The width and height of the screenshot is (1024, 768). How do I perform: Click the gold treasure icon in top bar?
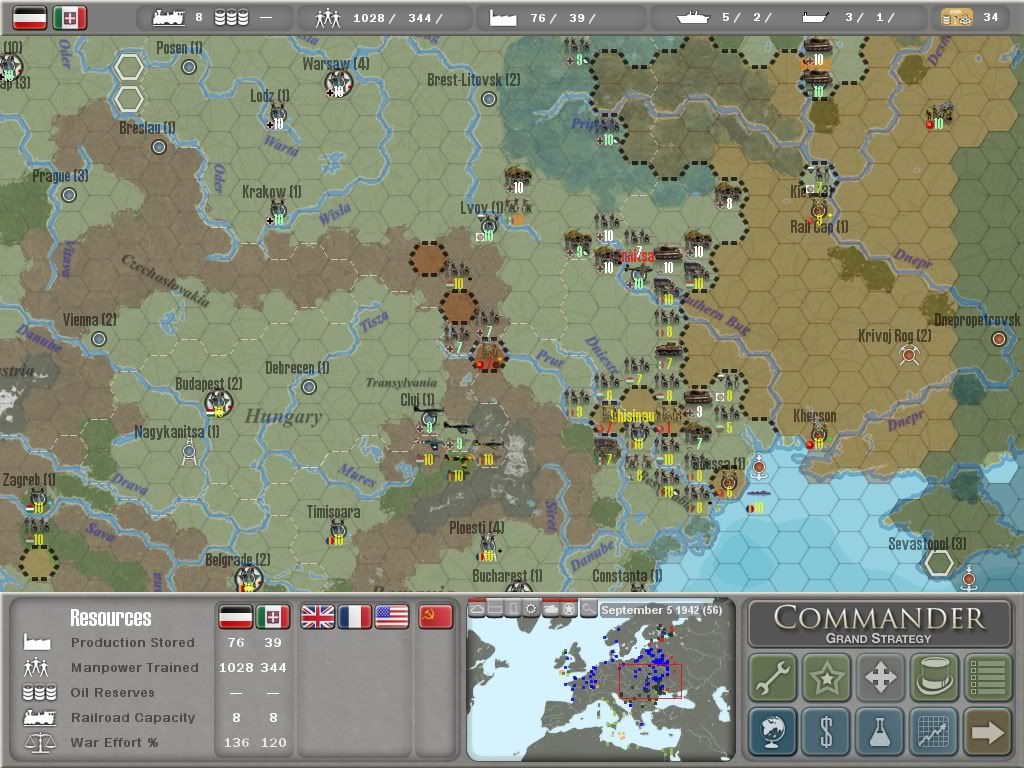pos(957,18)
